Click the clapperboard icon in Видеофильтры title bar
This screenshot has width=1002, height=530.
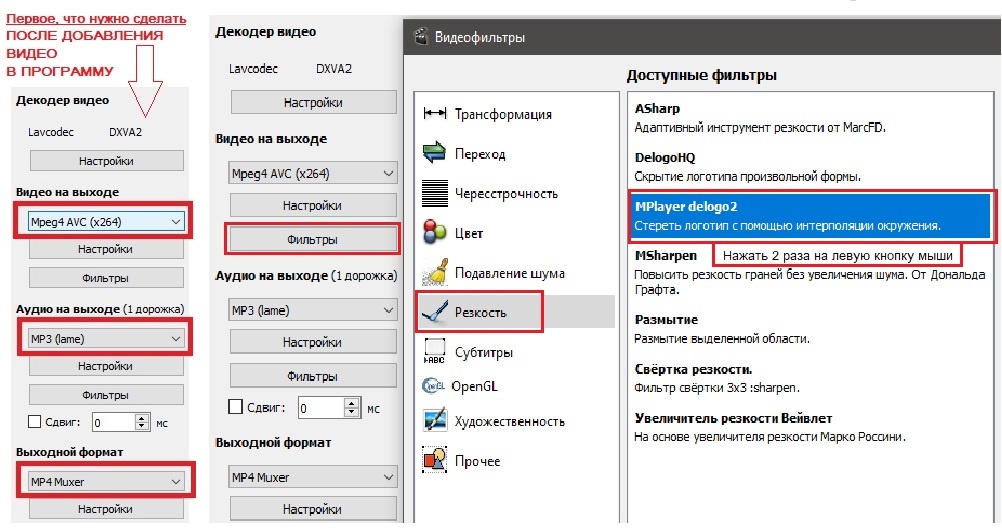[420, 36]
